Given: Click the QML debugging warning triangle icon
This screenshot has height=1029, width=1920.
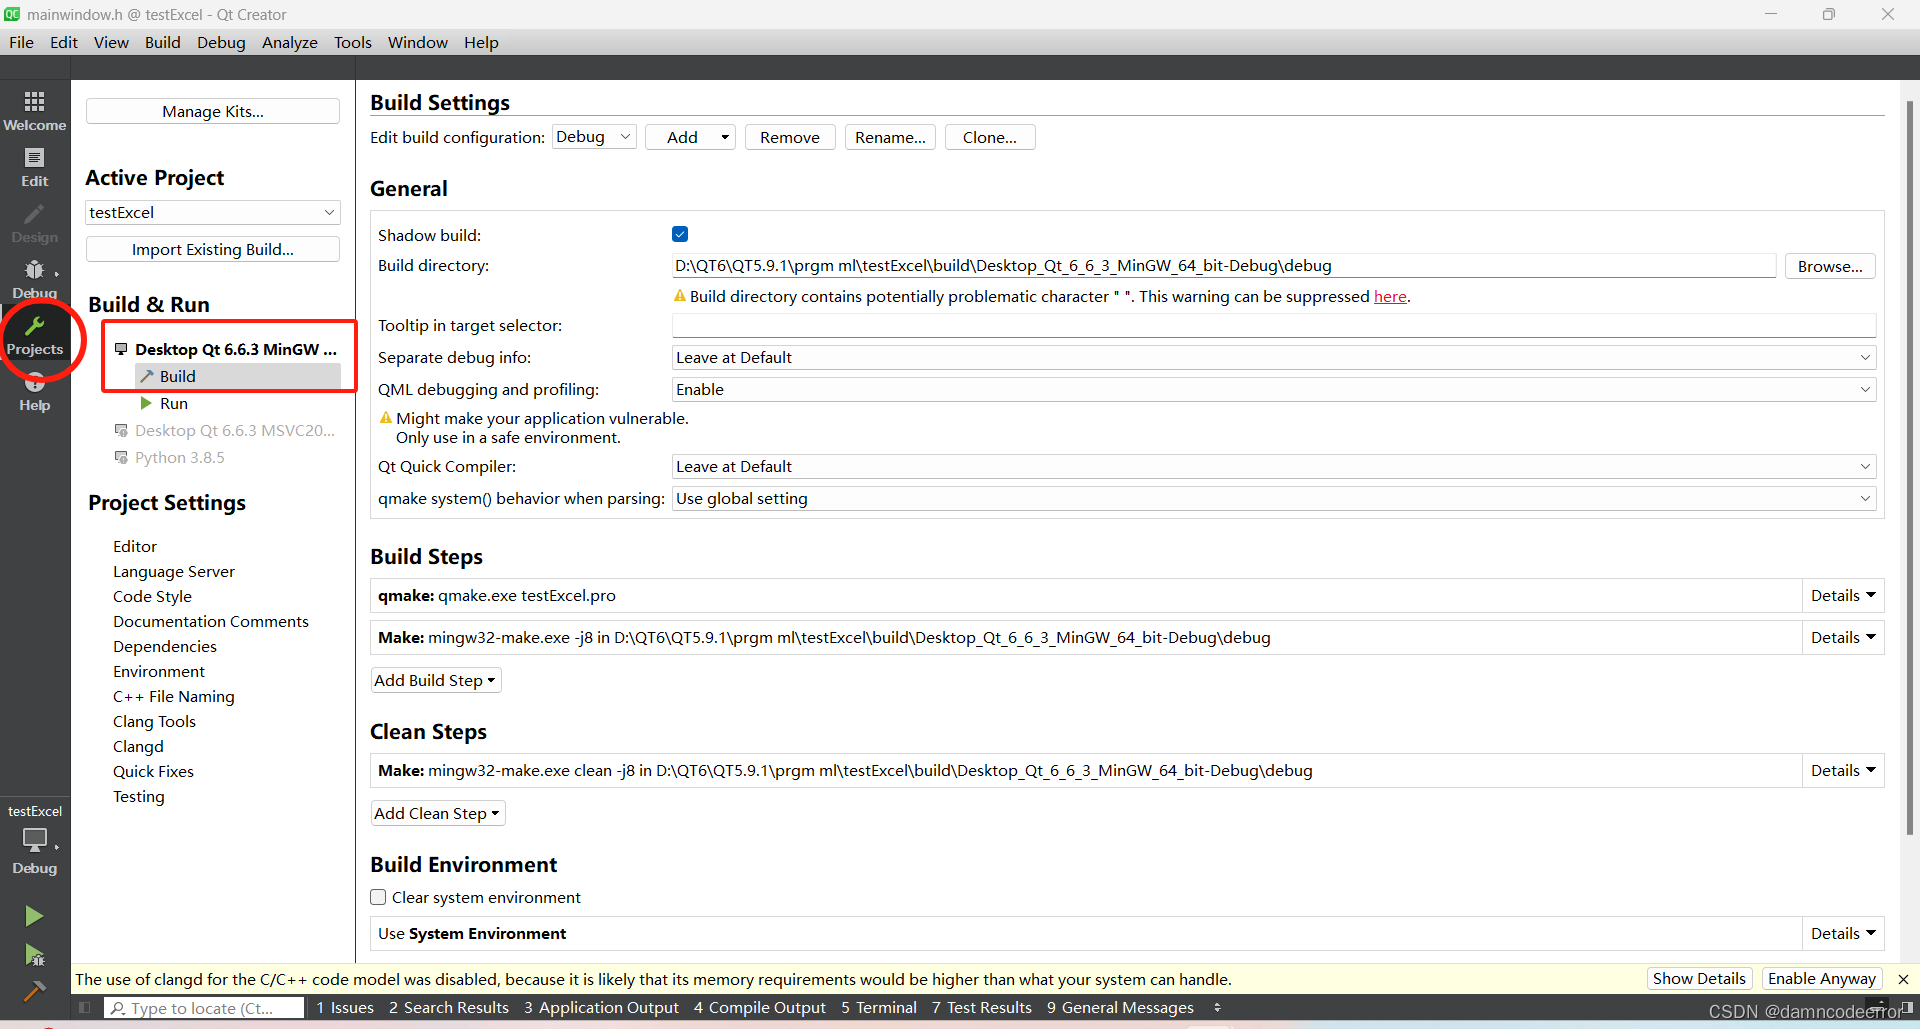Looking at the screenshot, I should (x=386, y=418).
